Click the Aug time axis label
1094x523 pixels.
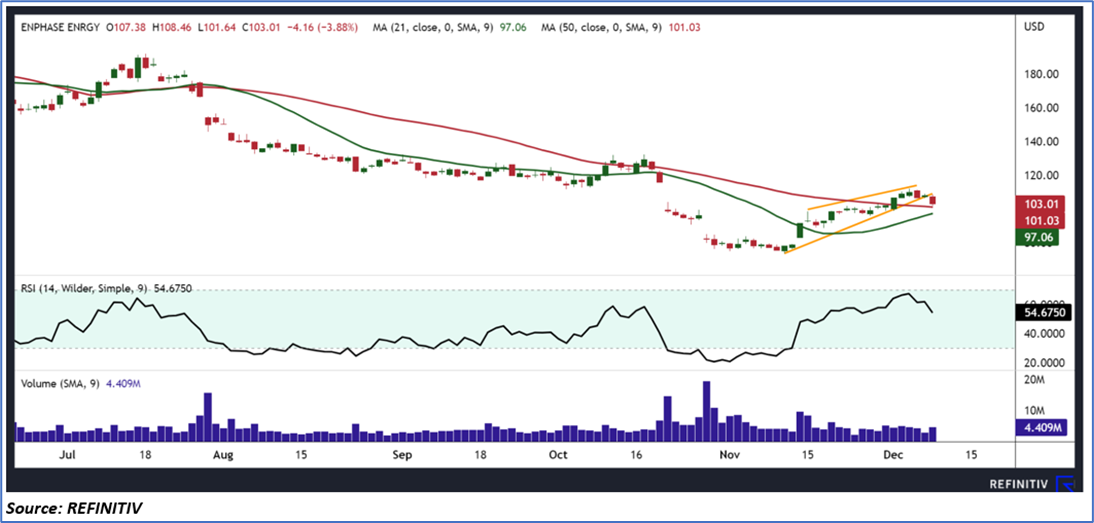pos(223,455)
